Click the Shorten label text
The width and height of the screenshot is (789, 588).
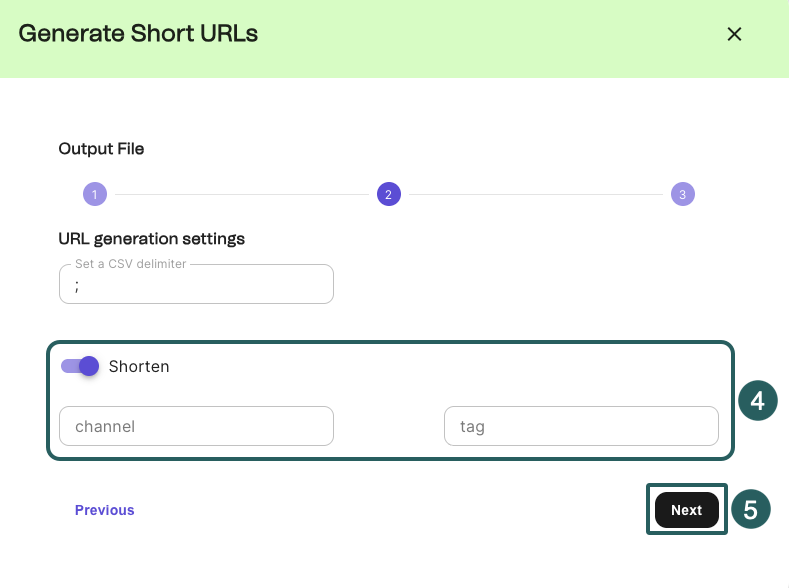[139, 366]
